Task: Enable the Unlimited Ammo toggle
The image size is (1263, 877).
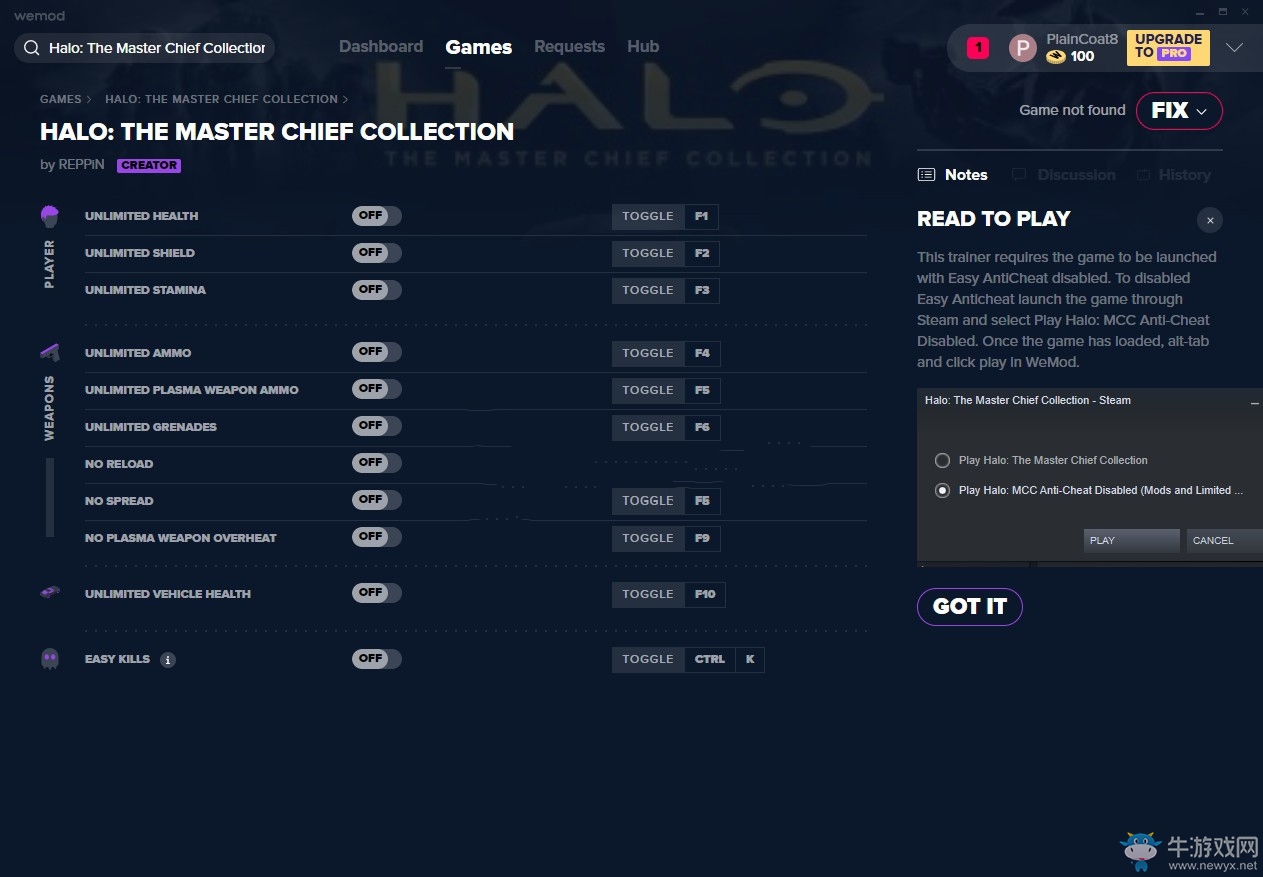Action: [376, 352]
